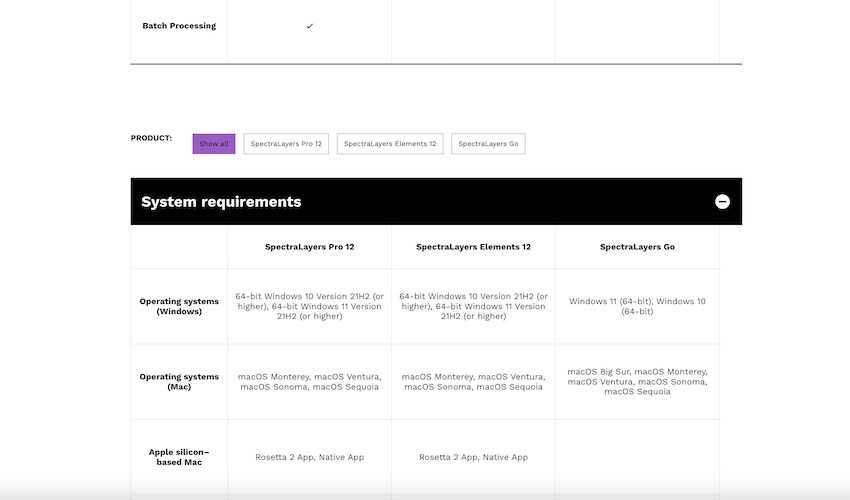Select the Show all product filter
Viewport: 850px width, 500px height.
coord(214,144)
